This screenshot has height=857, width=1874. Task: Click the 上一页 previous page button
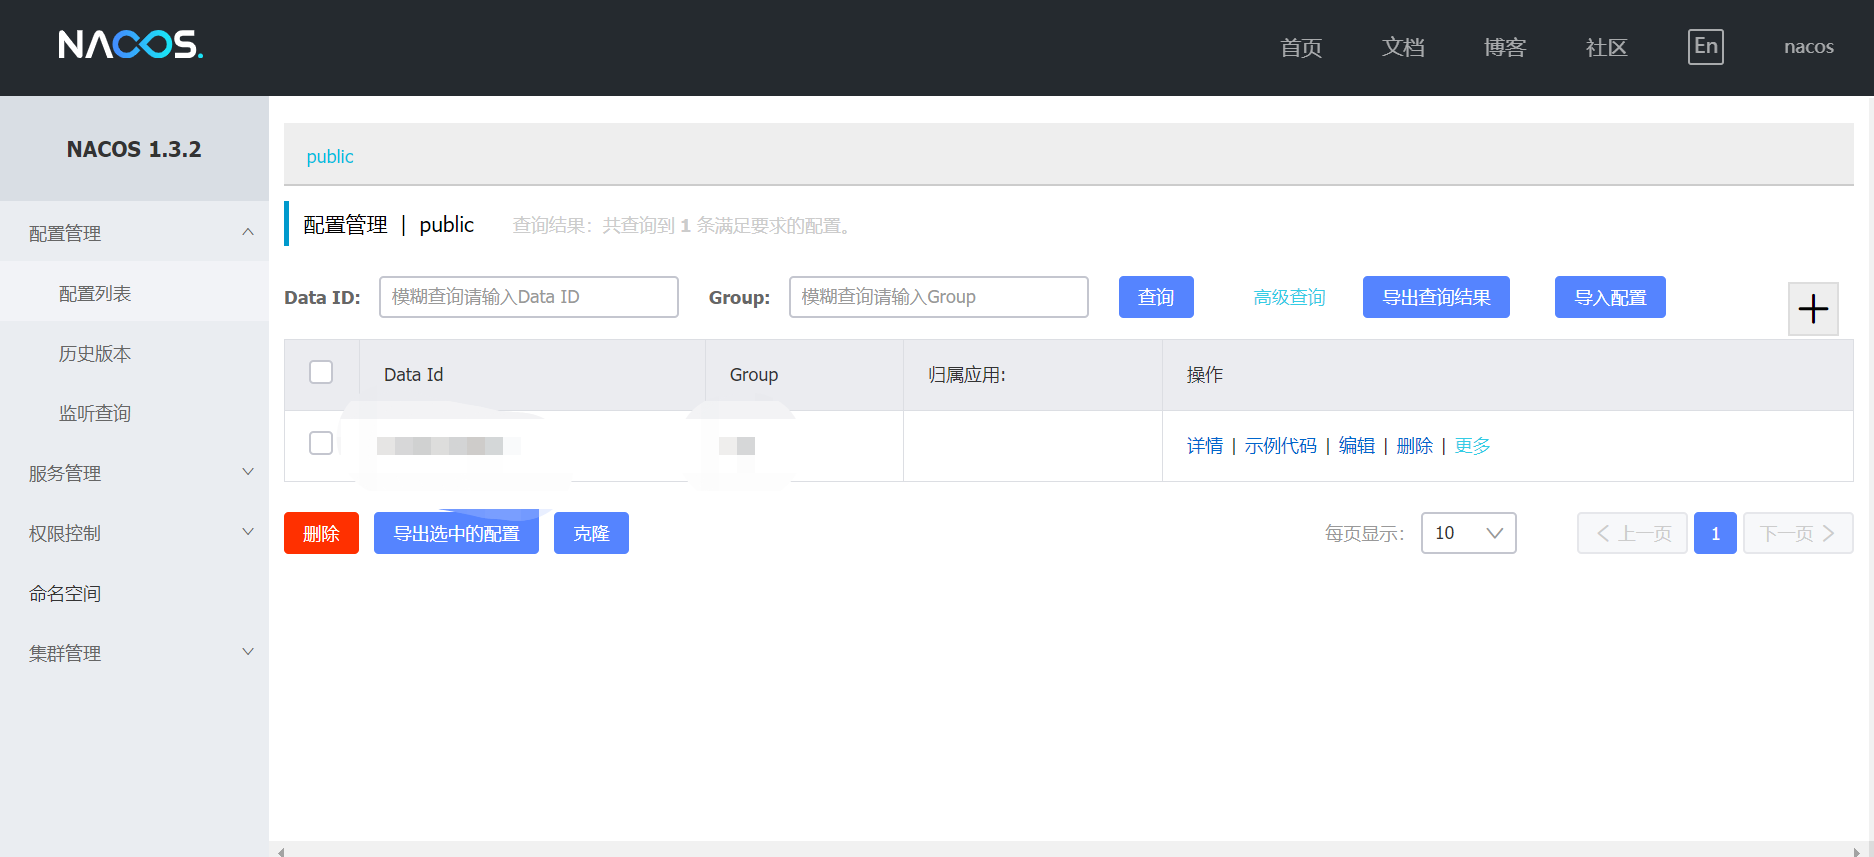[1632, 533]
